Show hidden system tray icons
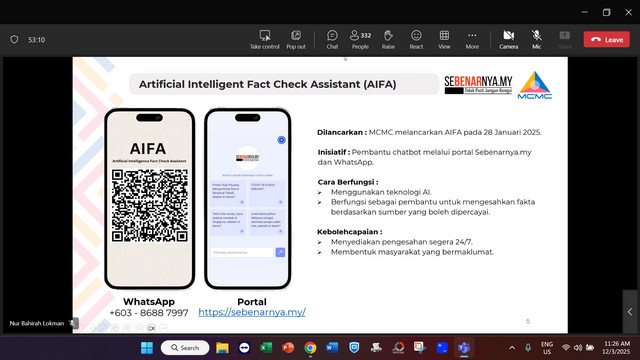 pos(512,348)
